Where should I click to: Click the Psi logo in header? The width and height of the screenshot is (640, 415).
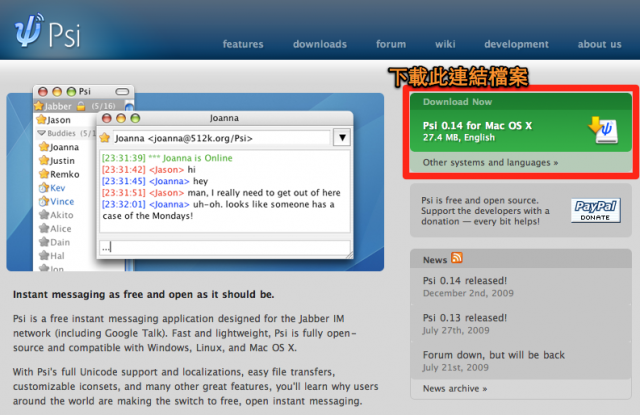coord(48,31)
